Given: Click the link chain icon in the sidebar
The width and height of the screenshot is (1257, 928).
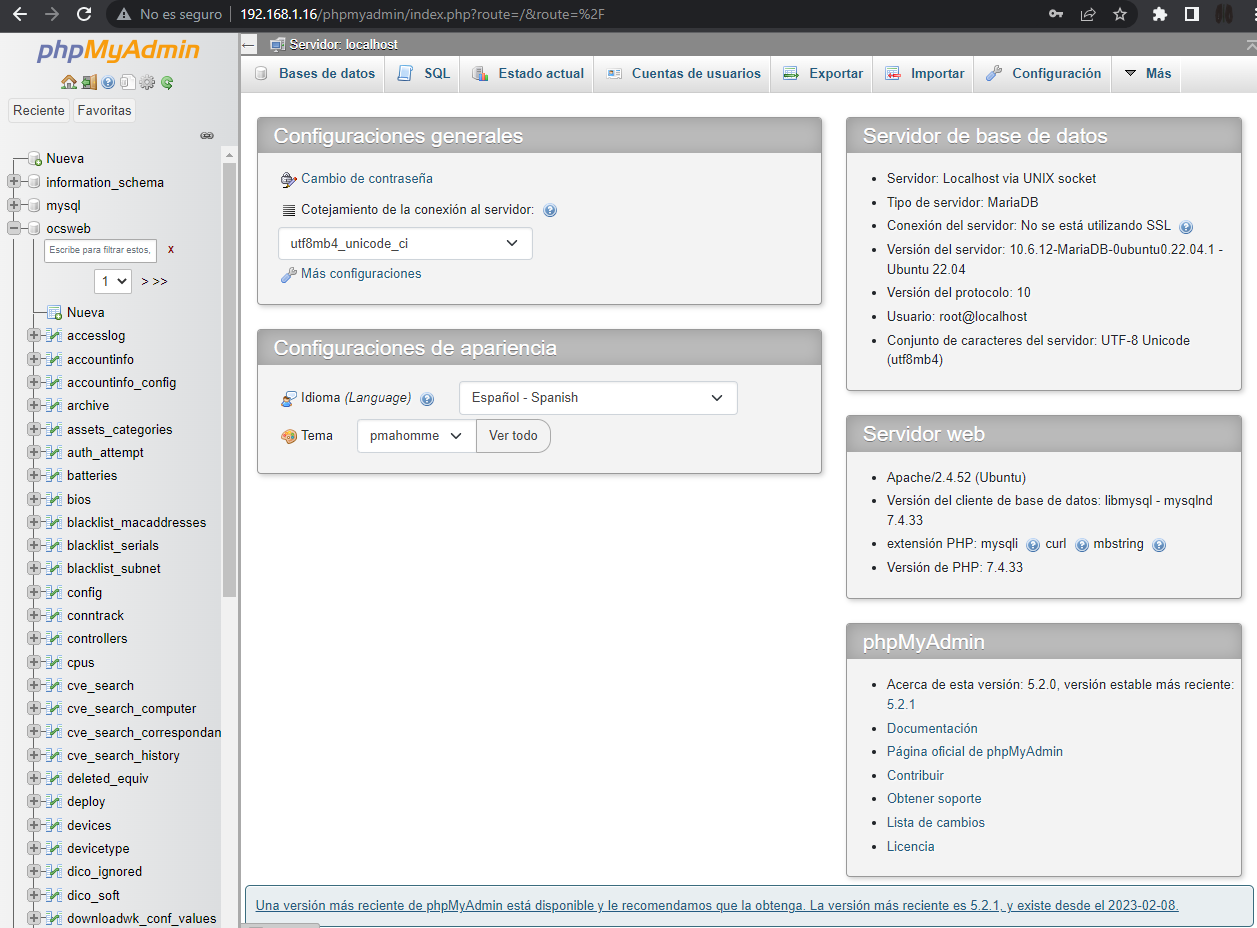Looking at the screenshot, I should (x=207, y=135).
